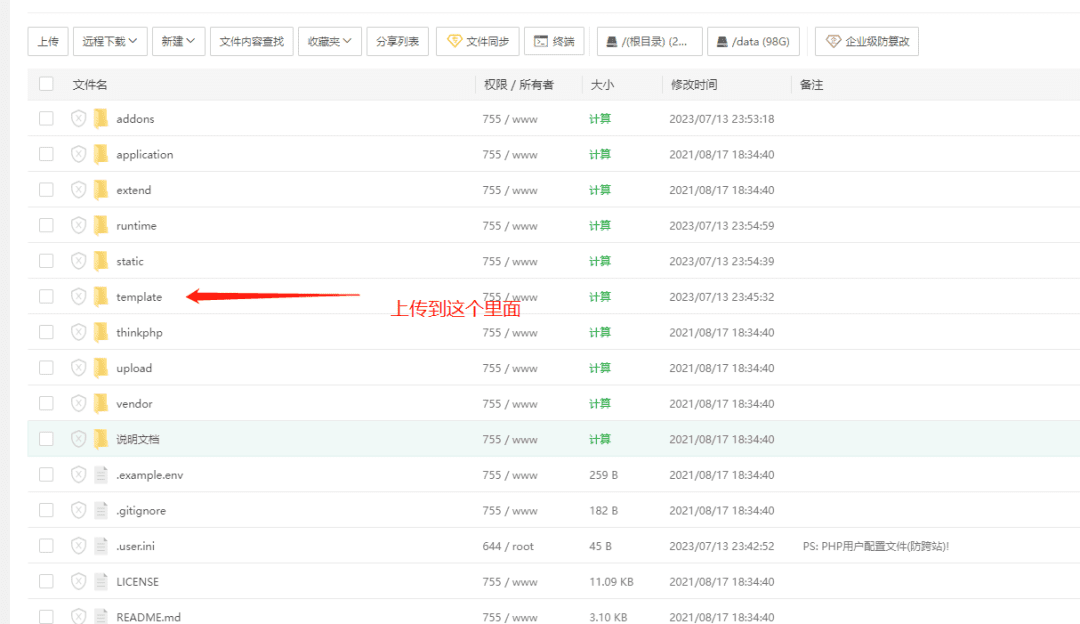Click 计算 to compute thinkphp folder size

coord(599,332)
